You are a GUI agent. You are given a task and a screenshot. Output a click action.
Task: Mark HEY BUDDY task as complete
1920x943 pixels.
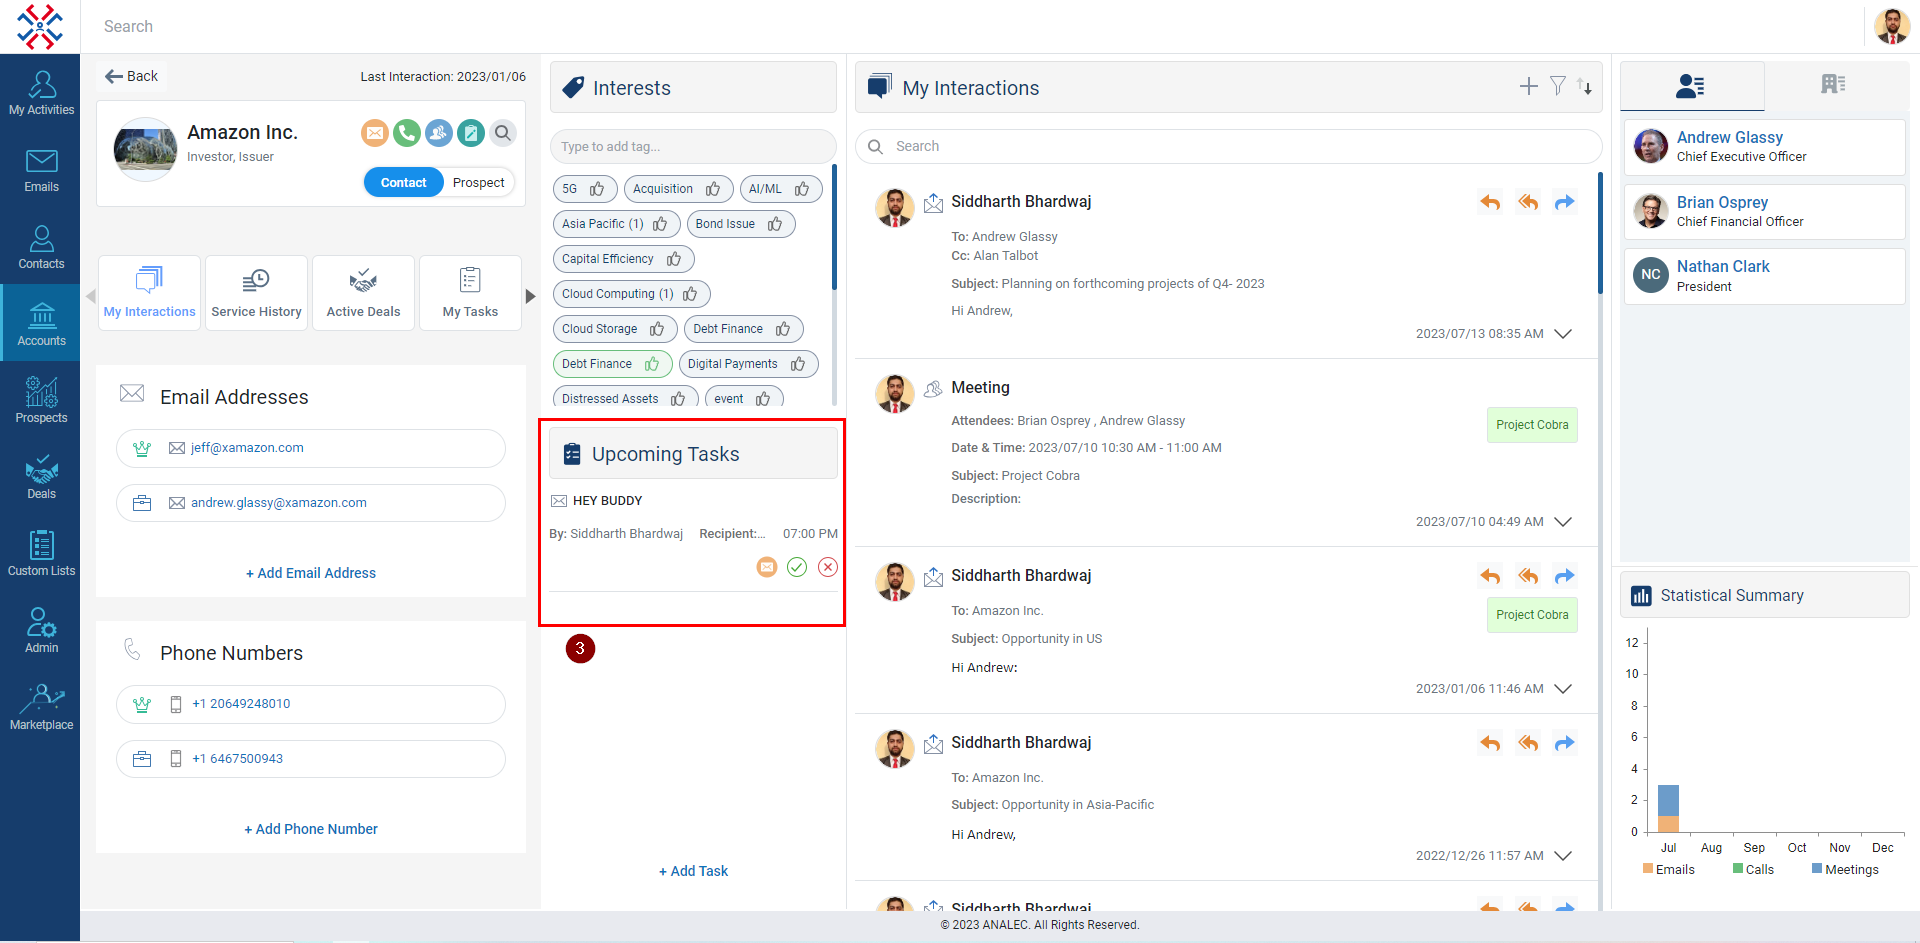[x=797, y=567]
